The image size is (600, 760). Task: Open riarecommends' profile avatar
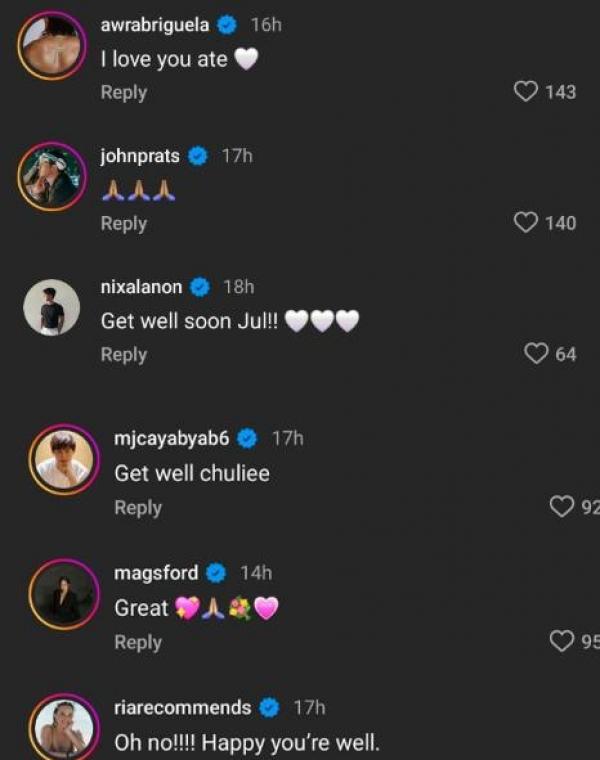[63, 730]
